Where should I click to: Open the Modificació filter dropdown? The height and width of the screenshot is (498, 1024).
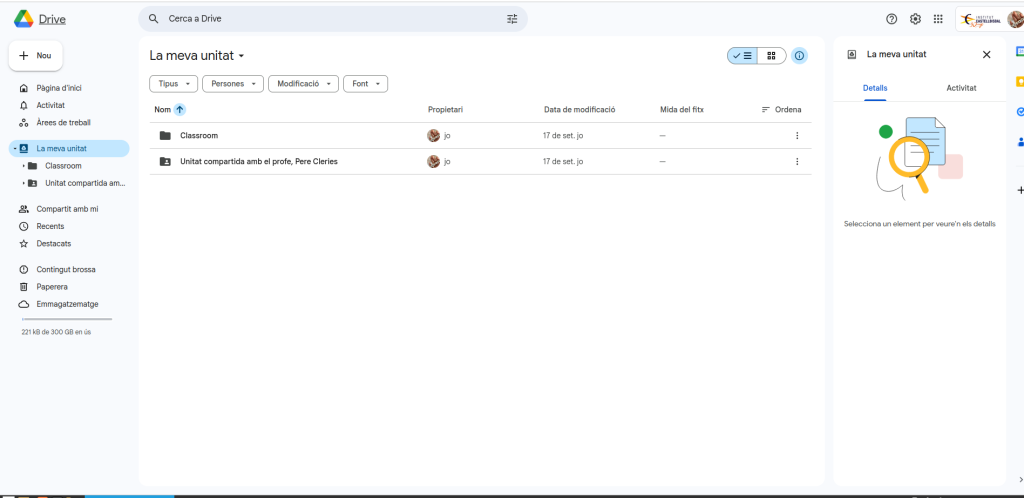(x=303, y=84)
